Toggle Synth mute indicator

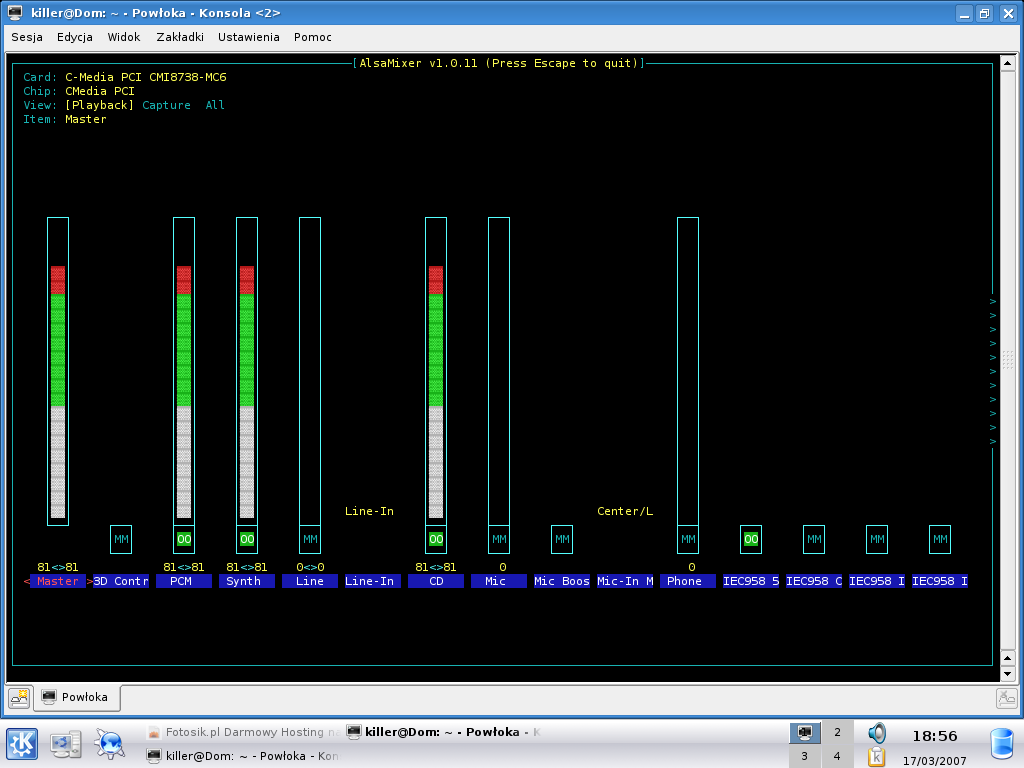[x=247, y=539]
